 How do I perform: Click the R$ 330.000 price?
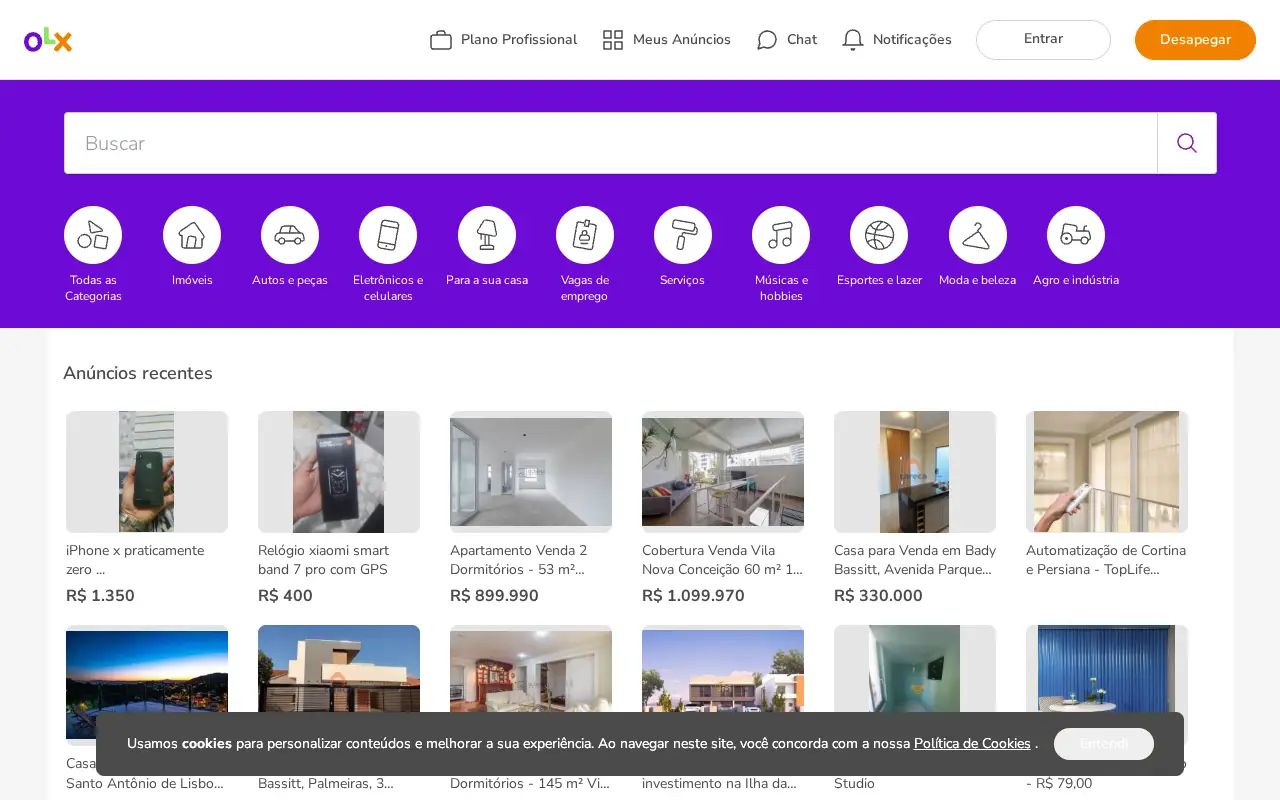click(x=878, y=596)
